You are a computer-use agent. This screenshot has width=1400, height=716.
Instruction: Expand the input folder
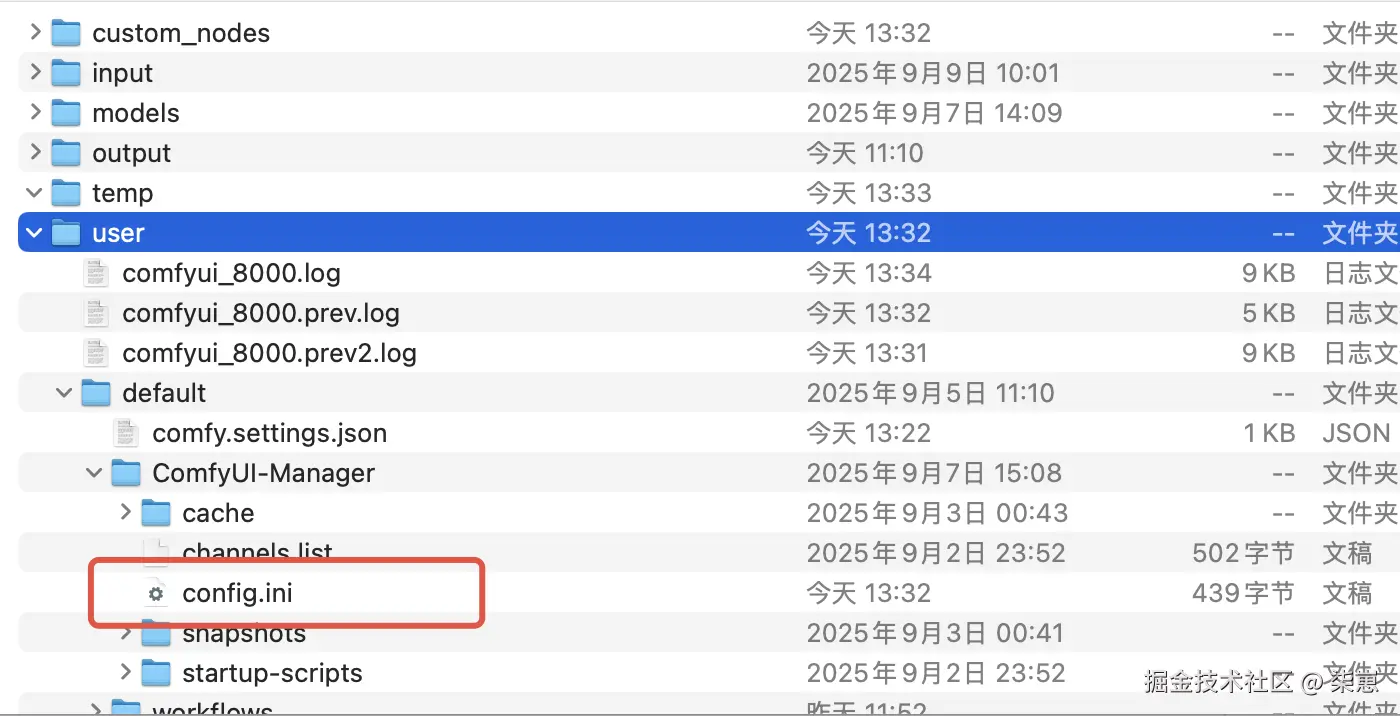point(35,72)
